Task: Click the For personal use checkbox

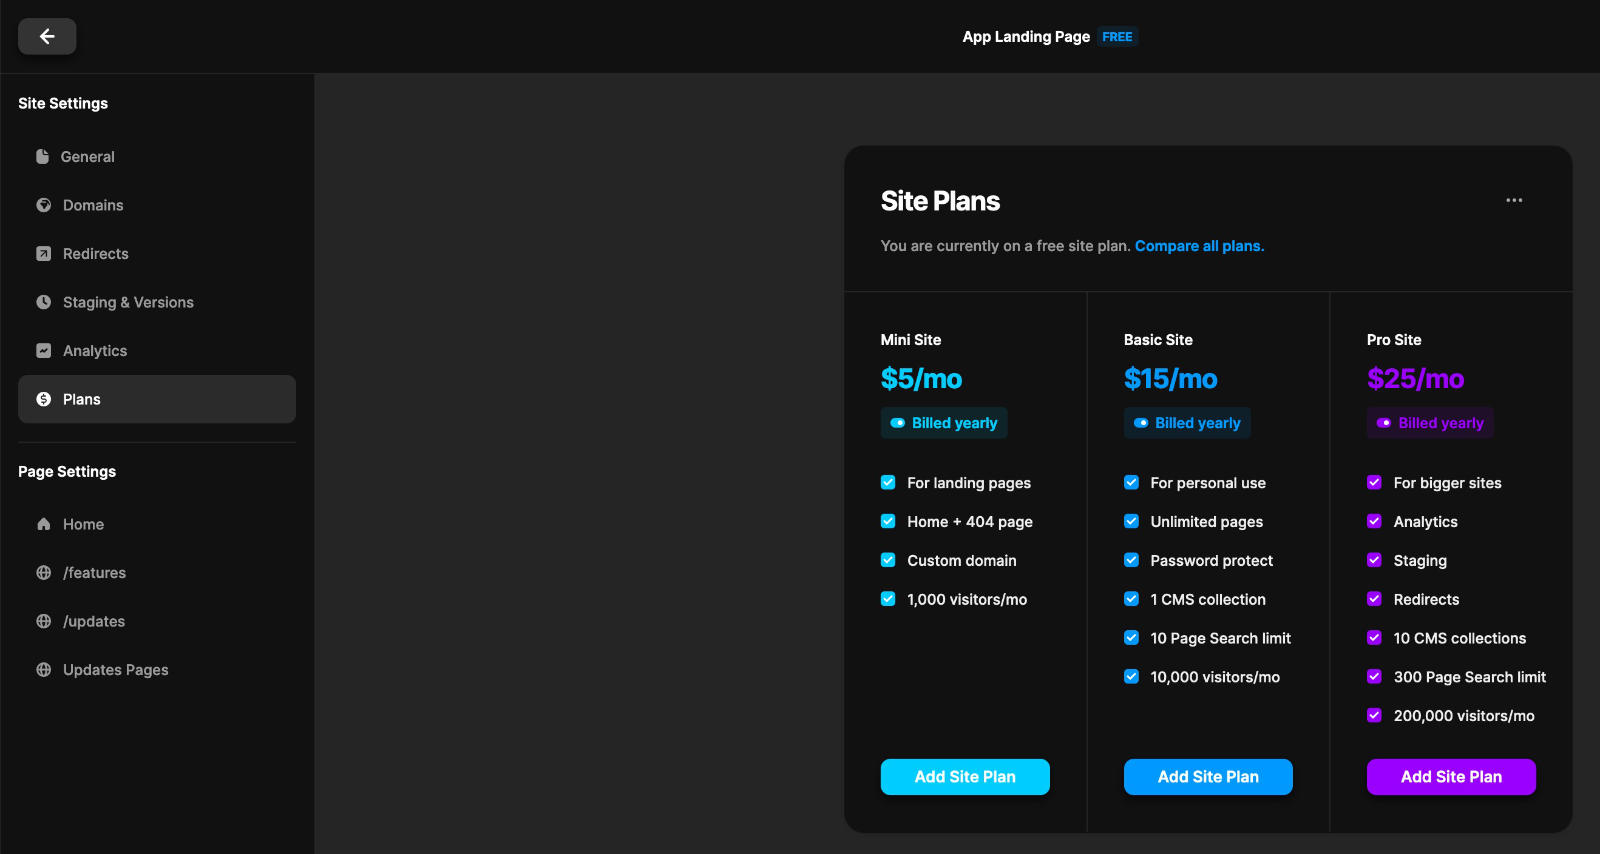Action: [1131, 482]
